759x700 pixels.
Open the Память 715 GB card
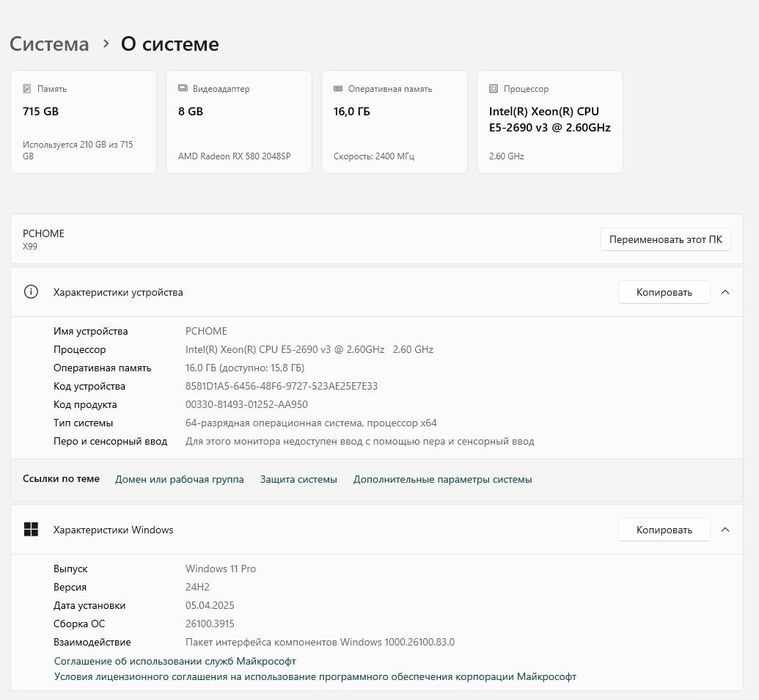click(83, 122)
